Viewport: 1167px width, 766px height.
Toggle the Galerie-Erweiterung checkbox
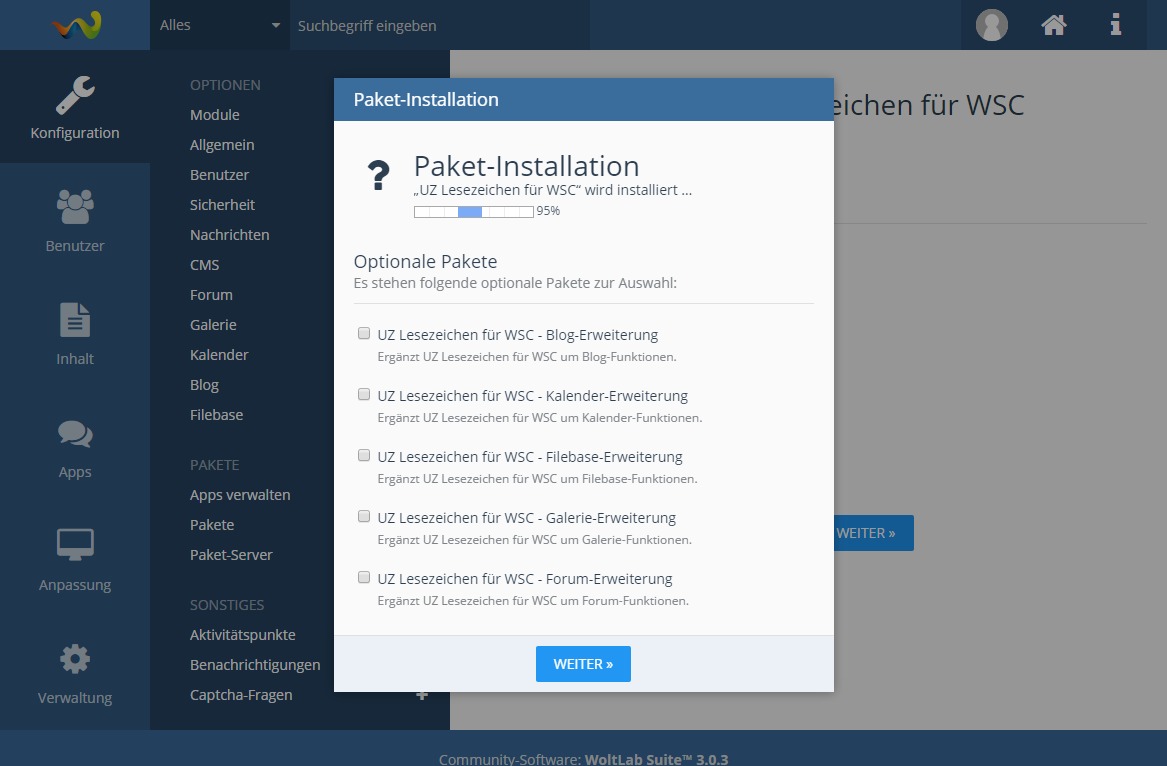click(364, 517)
